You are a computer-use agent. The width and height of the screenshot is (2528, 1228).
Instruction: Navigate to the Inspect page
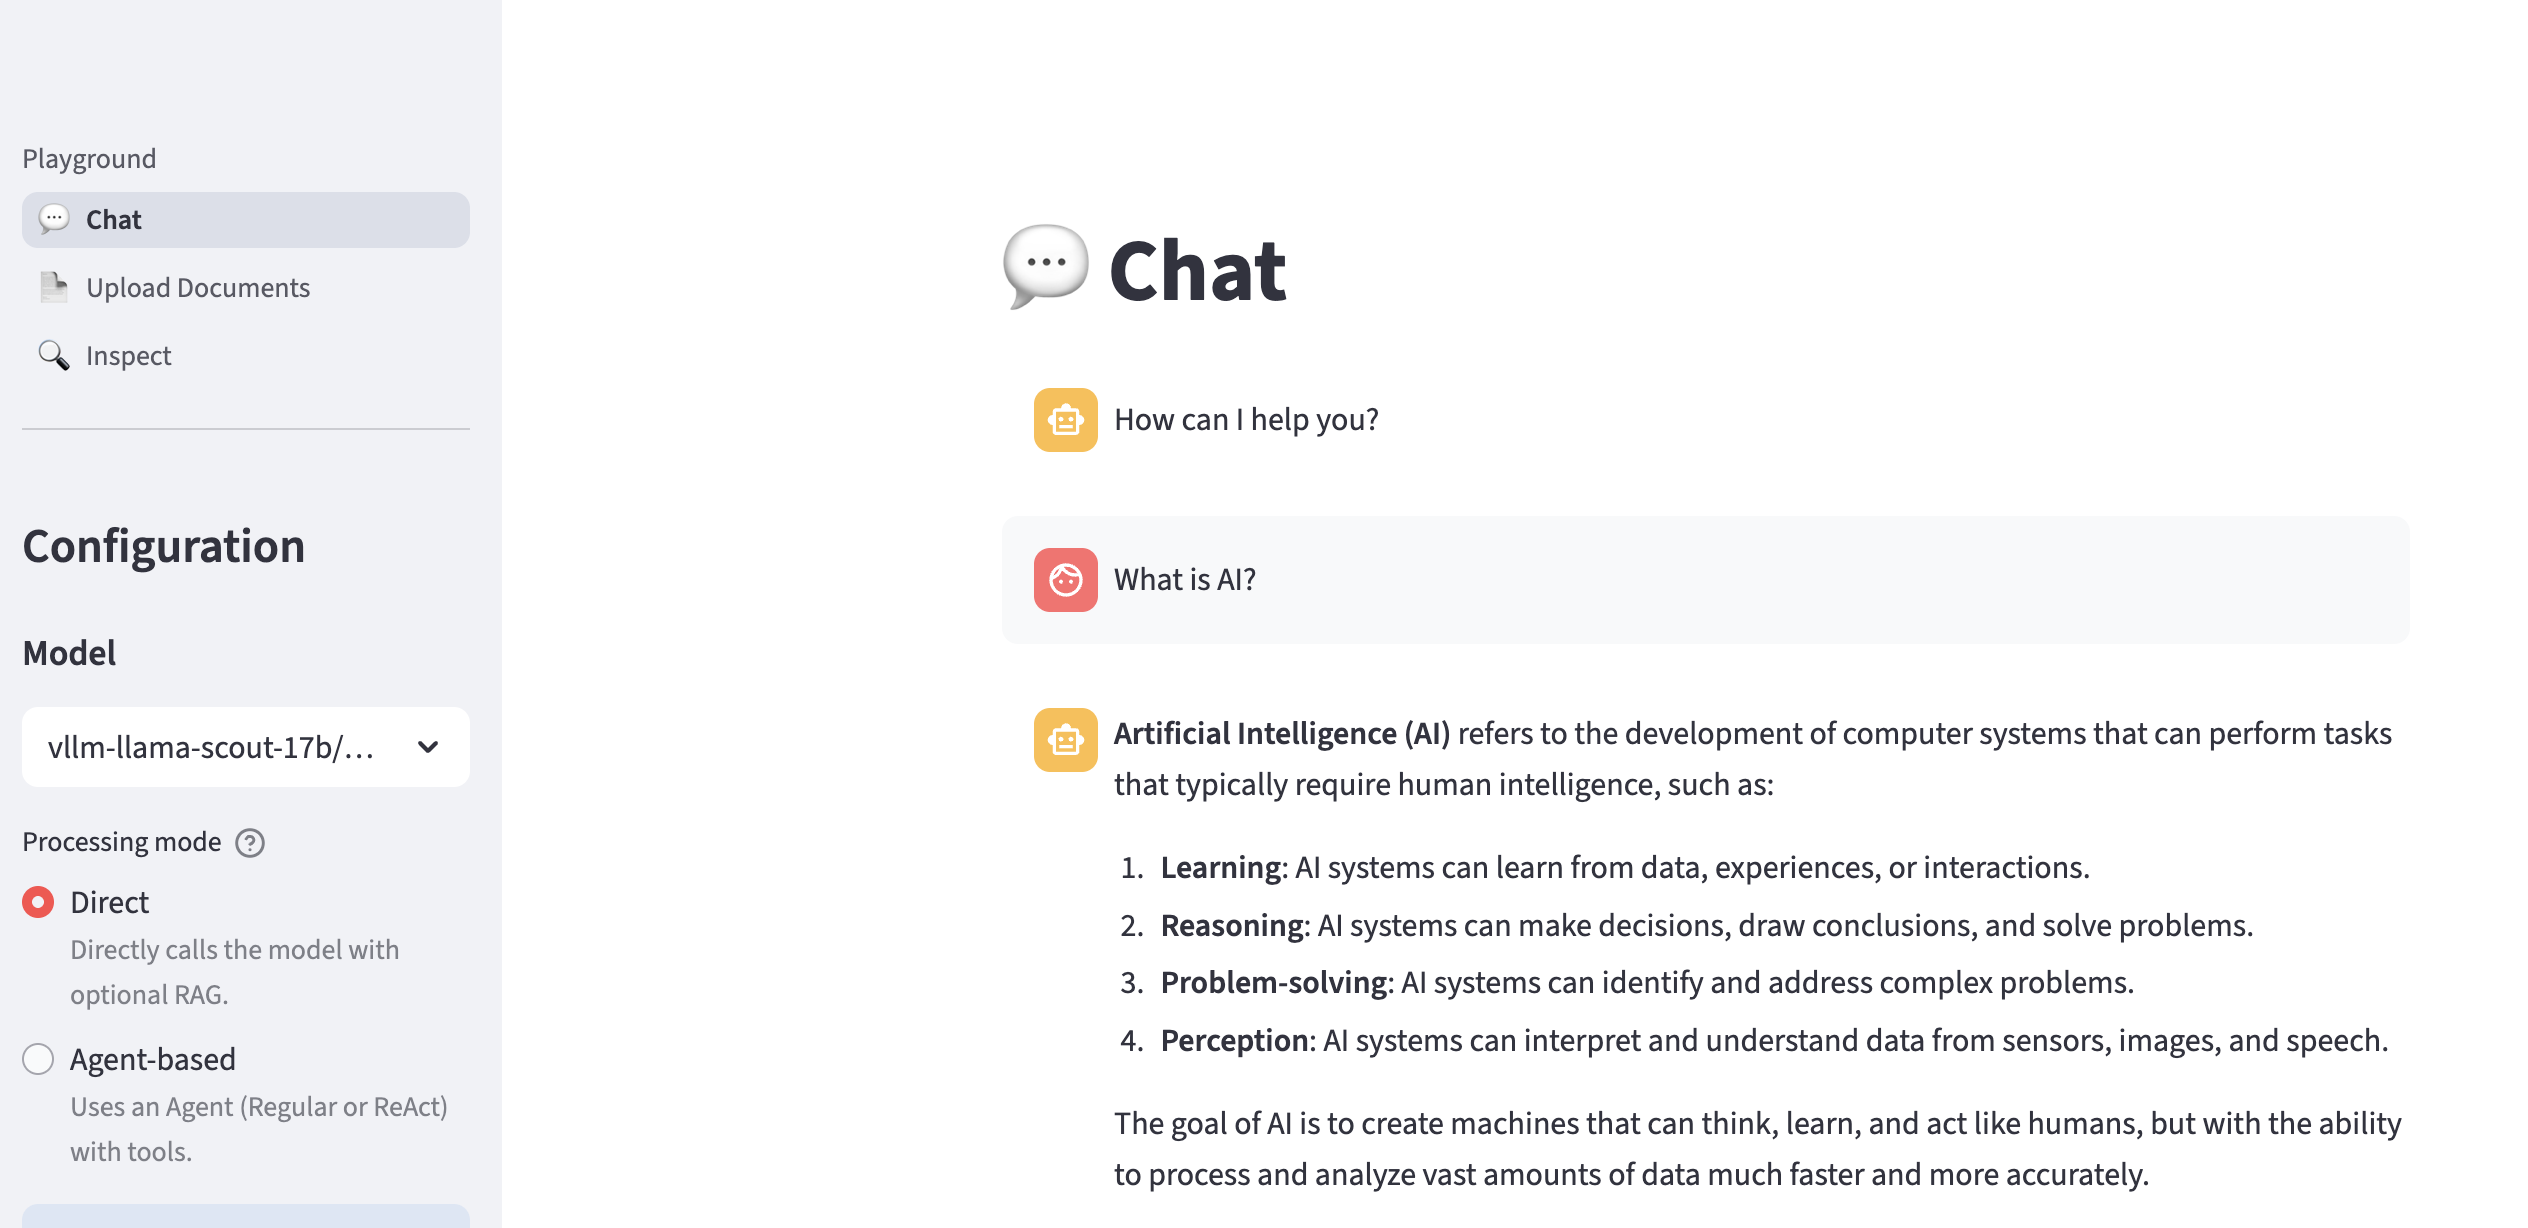pyautogui.click(x=128, y=356)
